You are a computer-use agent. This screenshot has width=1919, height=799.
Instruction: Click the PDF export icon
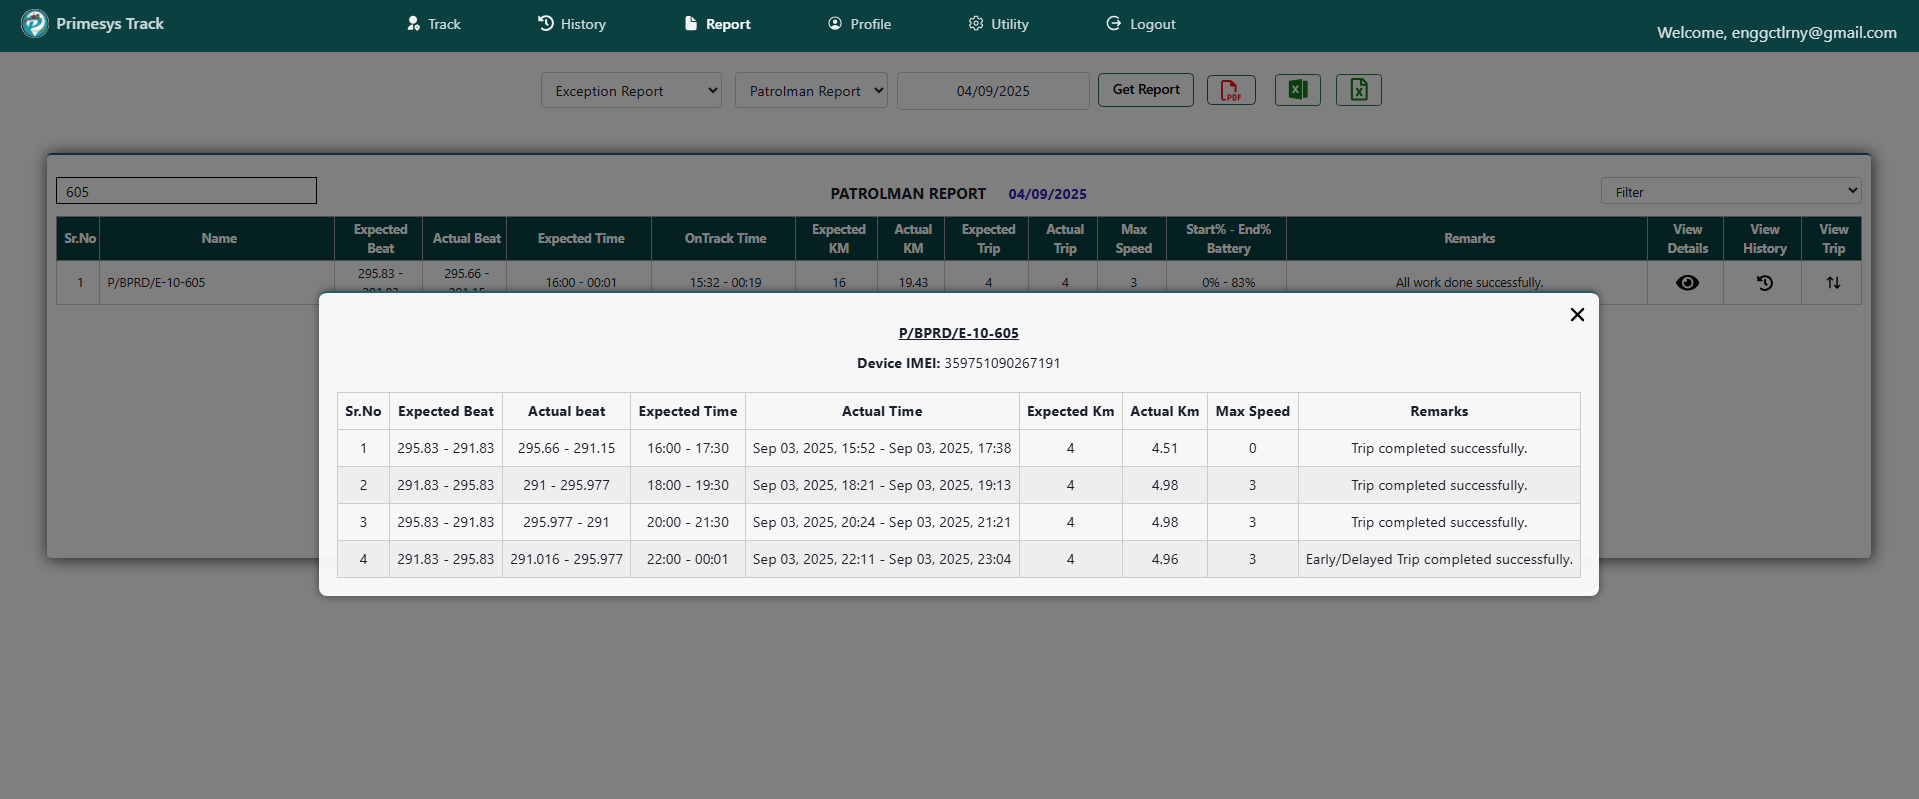(1231, 90)
